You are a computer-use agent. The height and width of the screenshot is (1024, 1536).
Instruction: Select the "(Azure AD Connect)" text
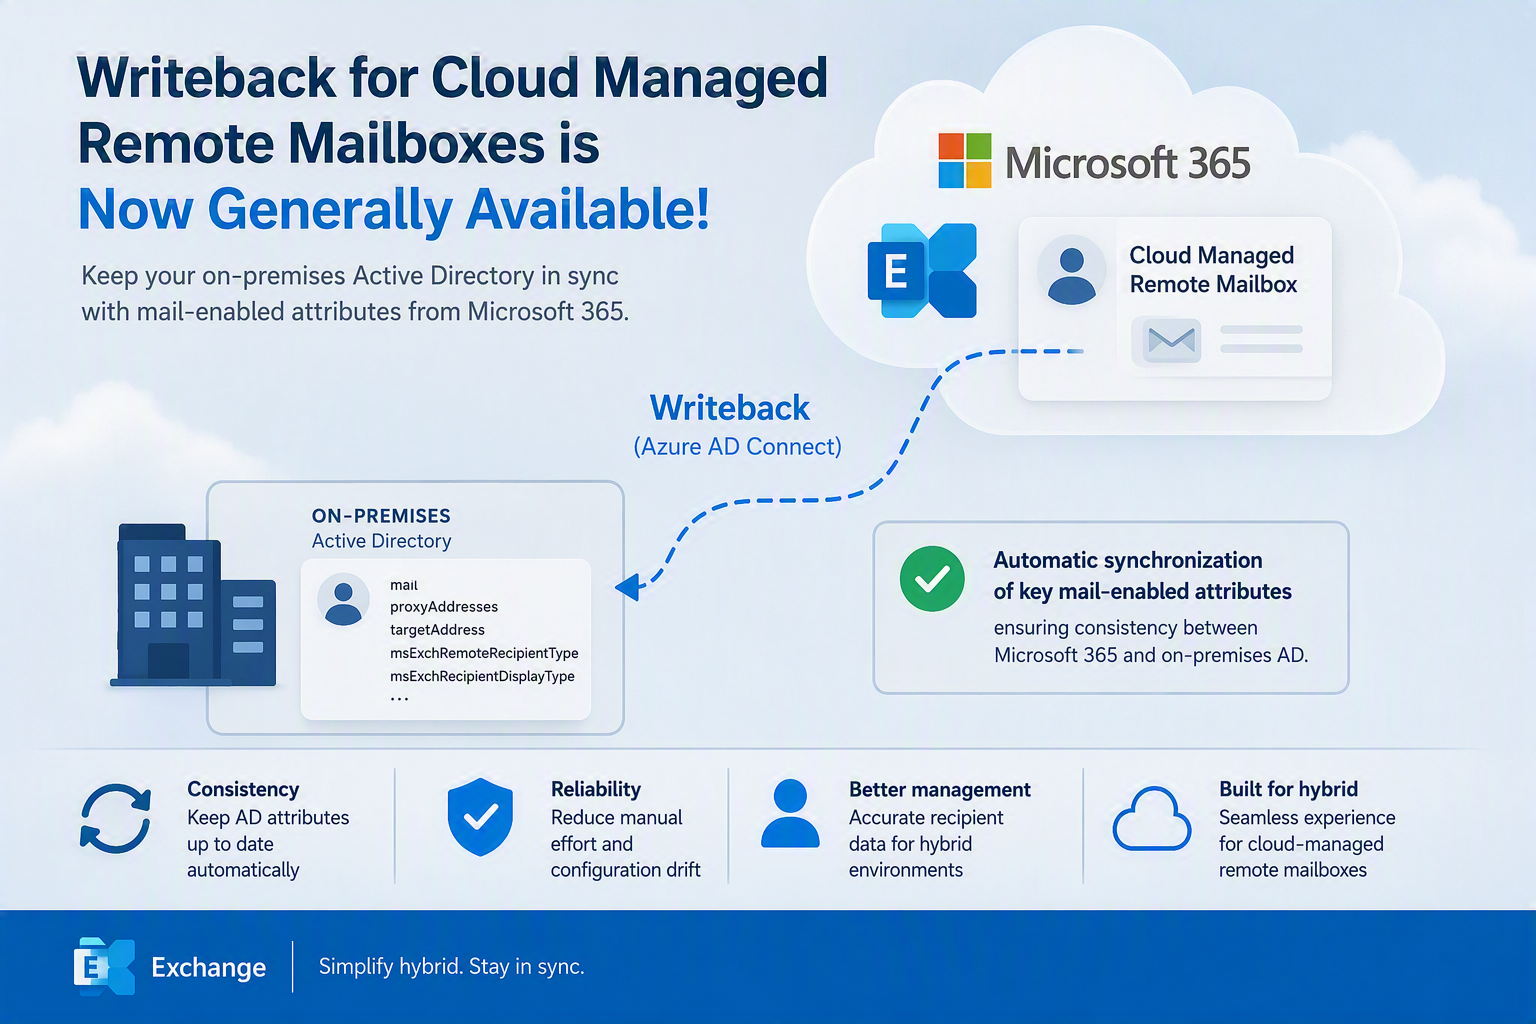(x=738, y=447)
